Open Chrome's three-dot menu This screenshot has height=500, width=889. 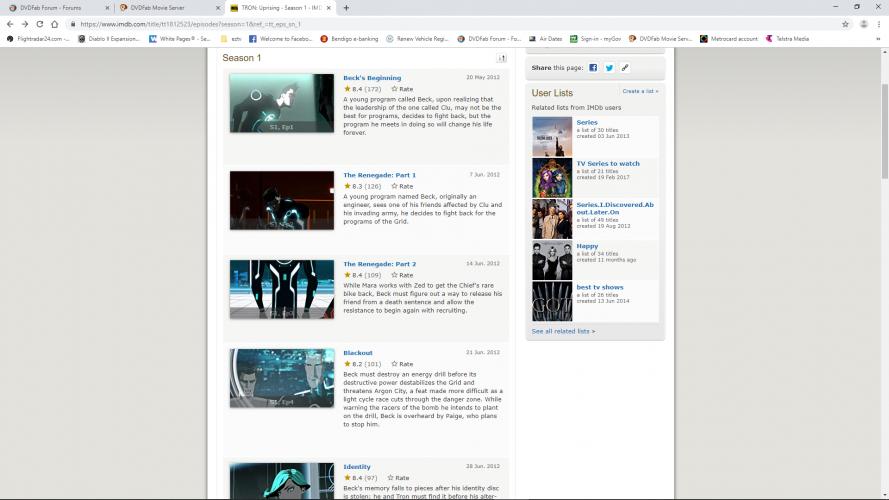point(877,24)
